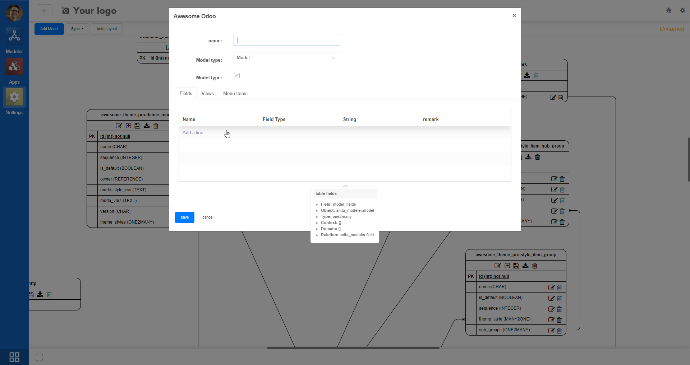
Task: Switch to the Fields tab
Action: pos(186,93)
